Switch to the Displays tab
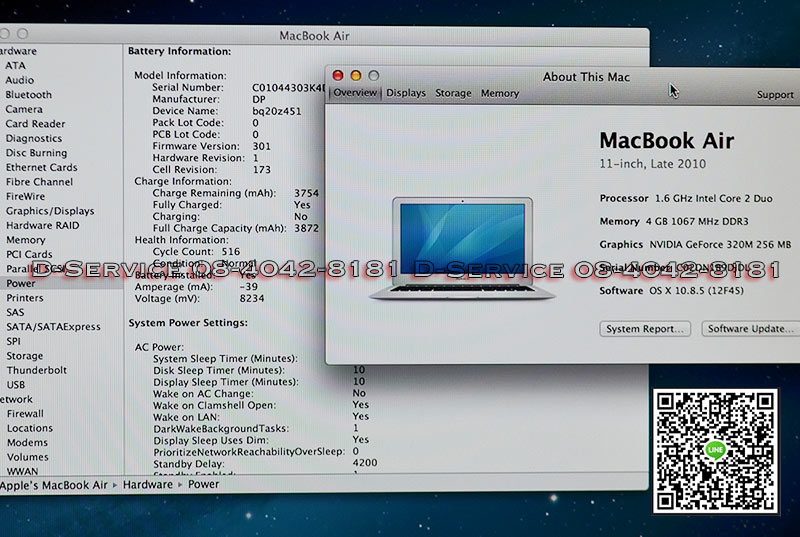The width and height of the screenshot is (800, 537). coord(406,93)
